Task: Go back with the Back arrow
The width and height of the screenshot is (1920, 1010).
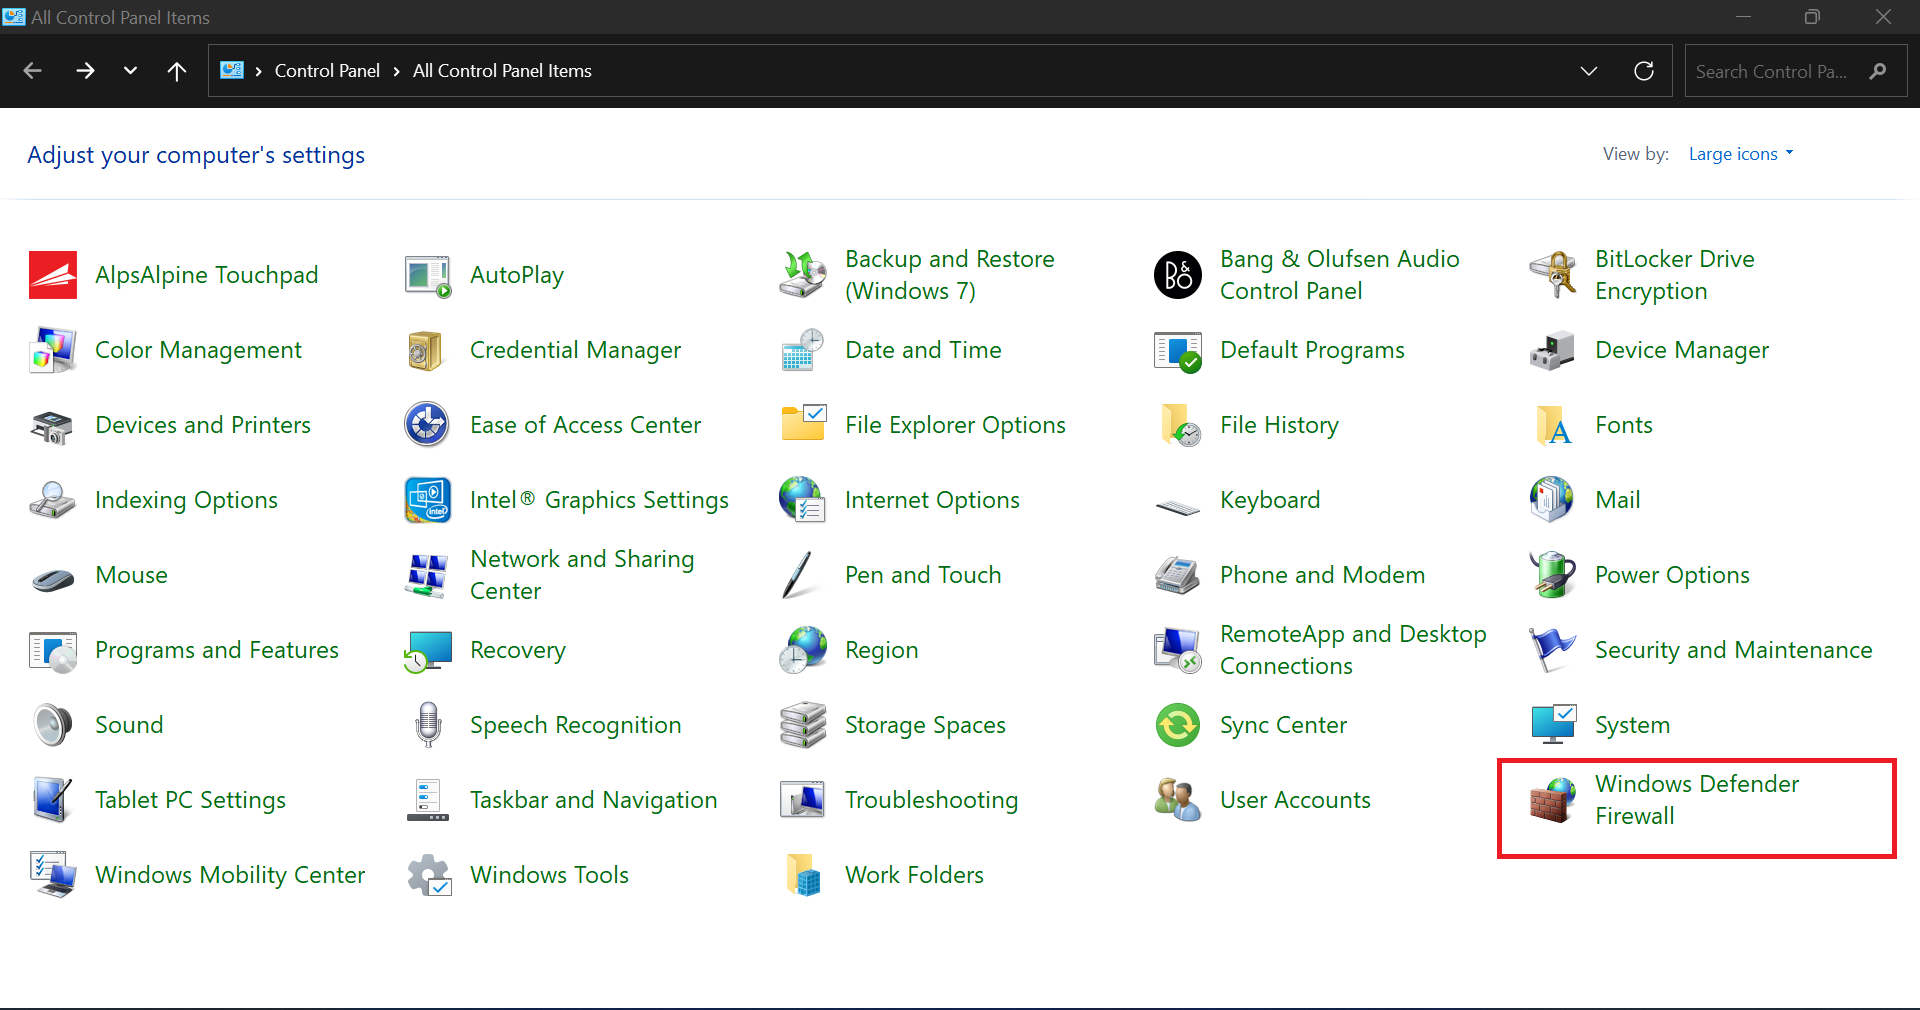Action: (32, 71)
